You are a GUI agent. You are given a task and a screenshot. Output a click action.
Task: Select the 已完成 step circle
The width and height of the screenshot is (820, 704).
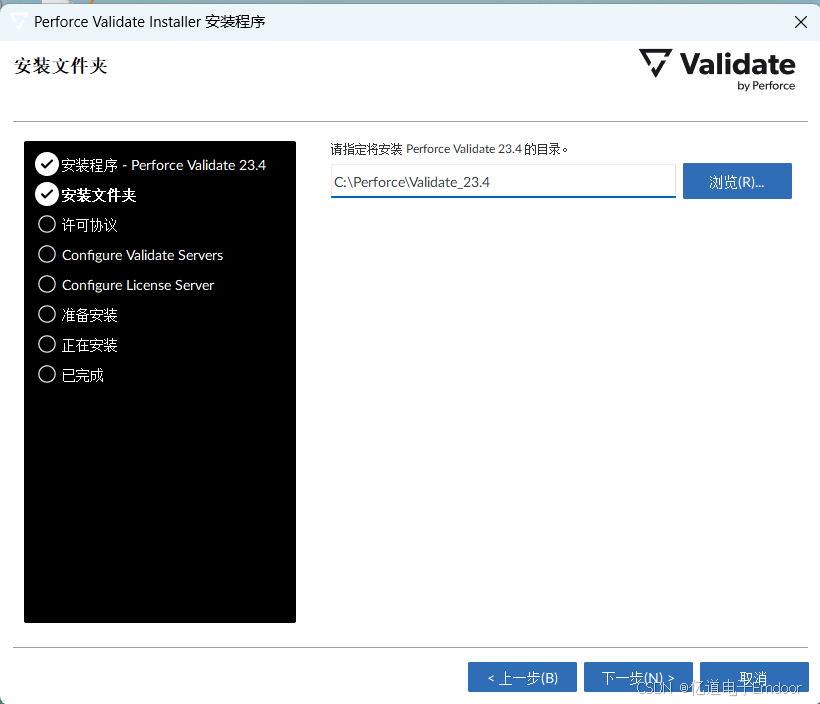pos(46,374)
